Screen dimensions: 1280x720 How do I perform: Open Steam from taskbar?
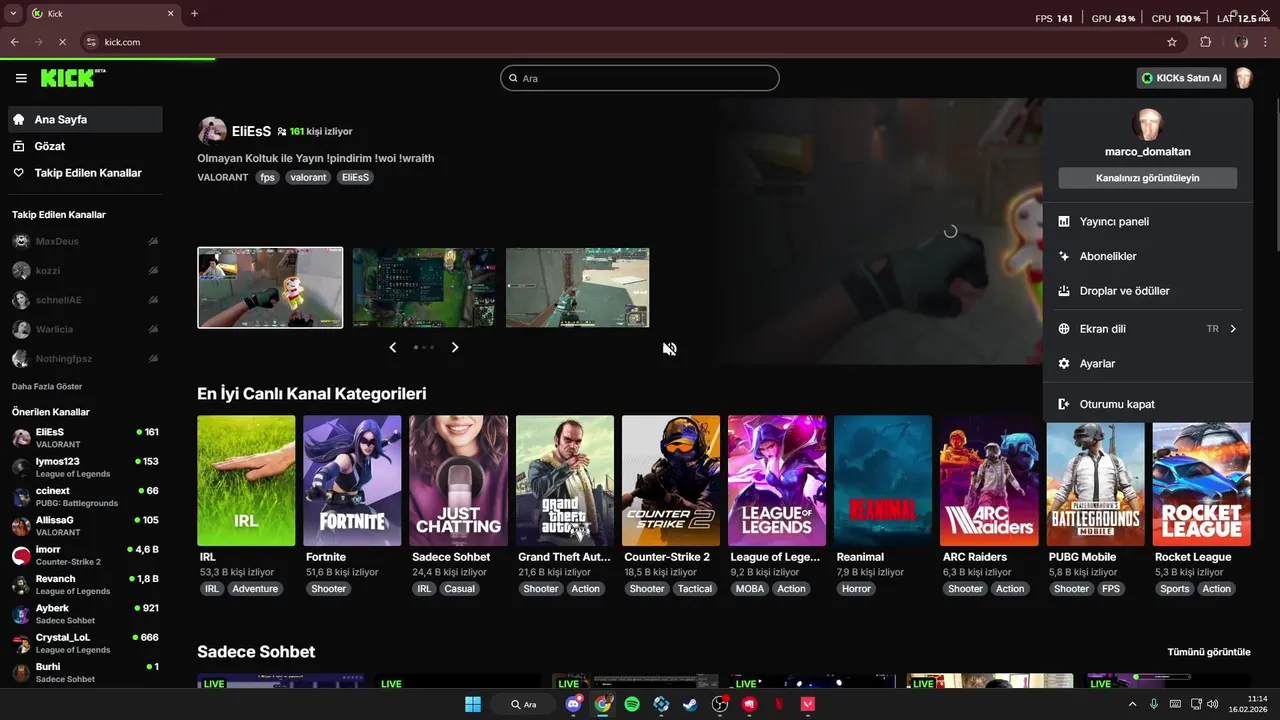click(690, 704)
